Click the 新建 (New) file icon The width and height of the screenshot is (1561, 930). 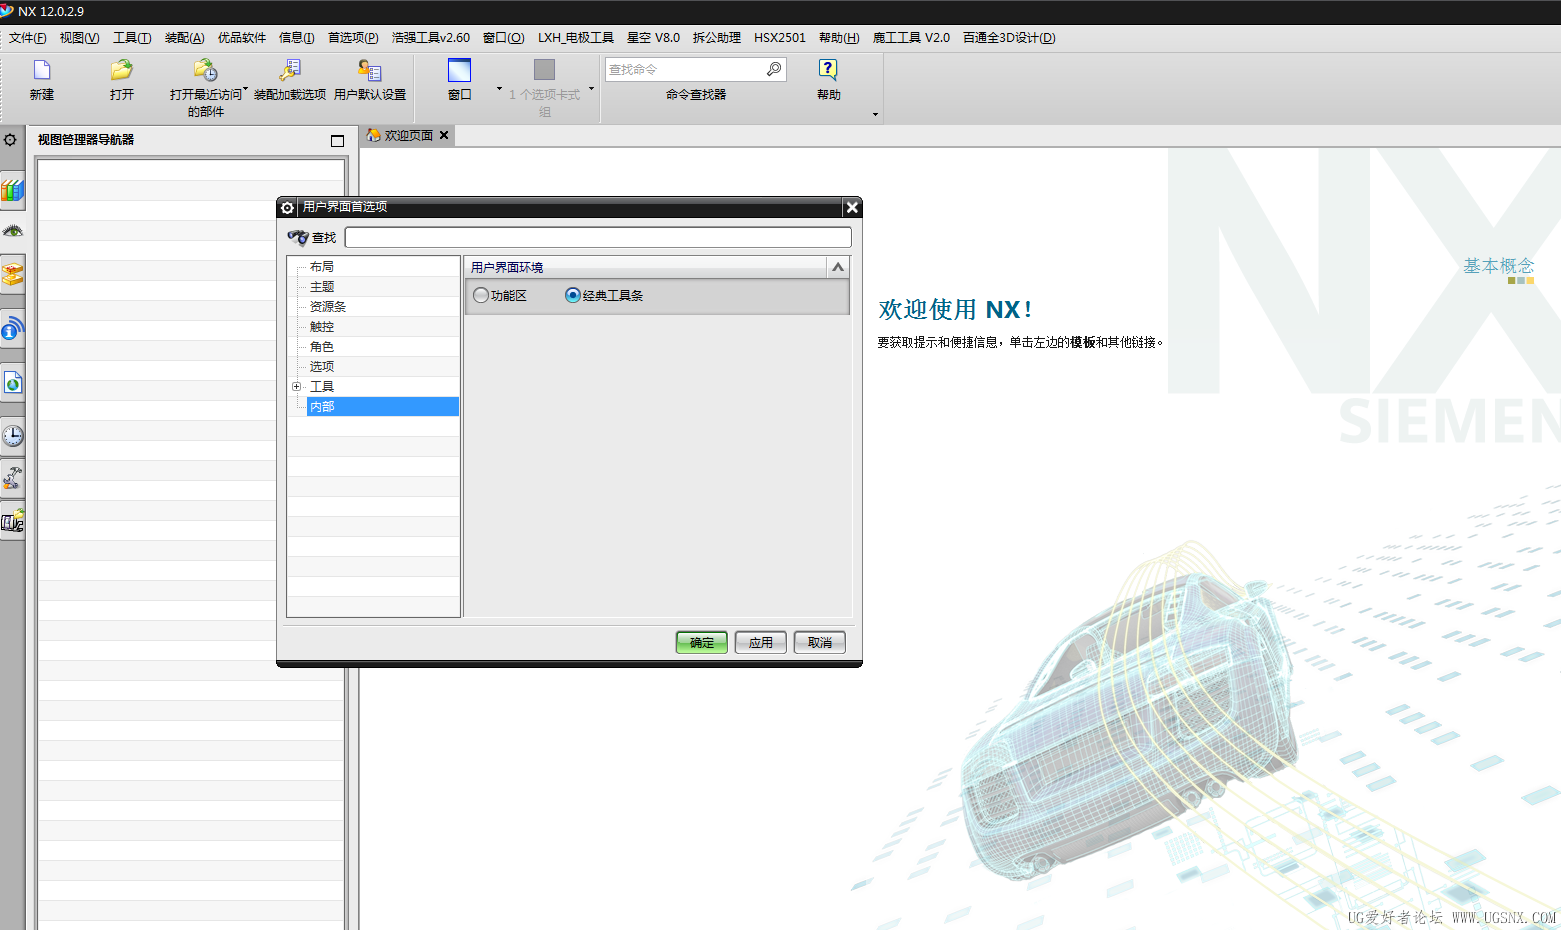click(42, 70)
